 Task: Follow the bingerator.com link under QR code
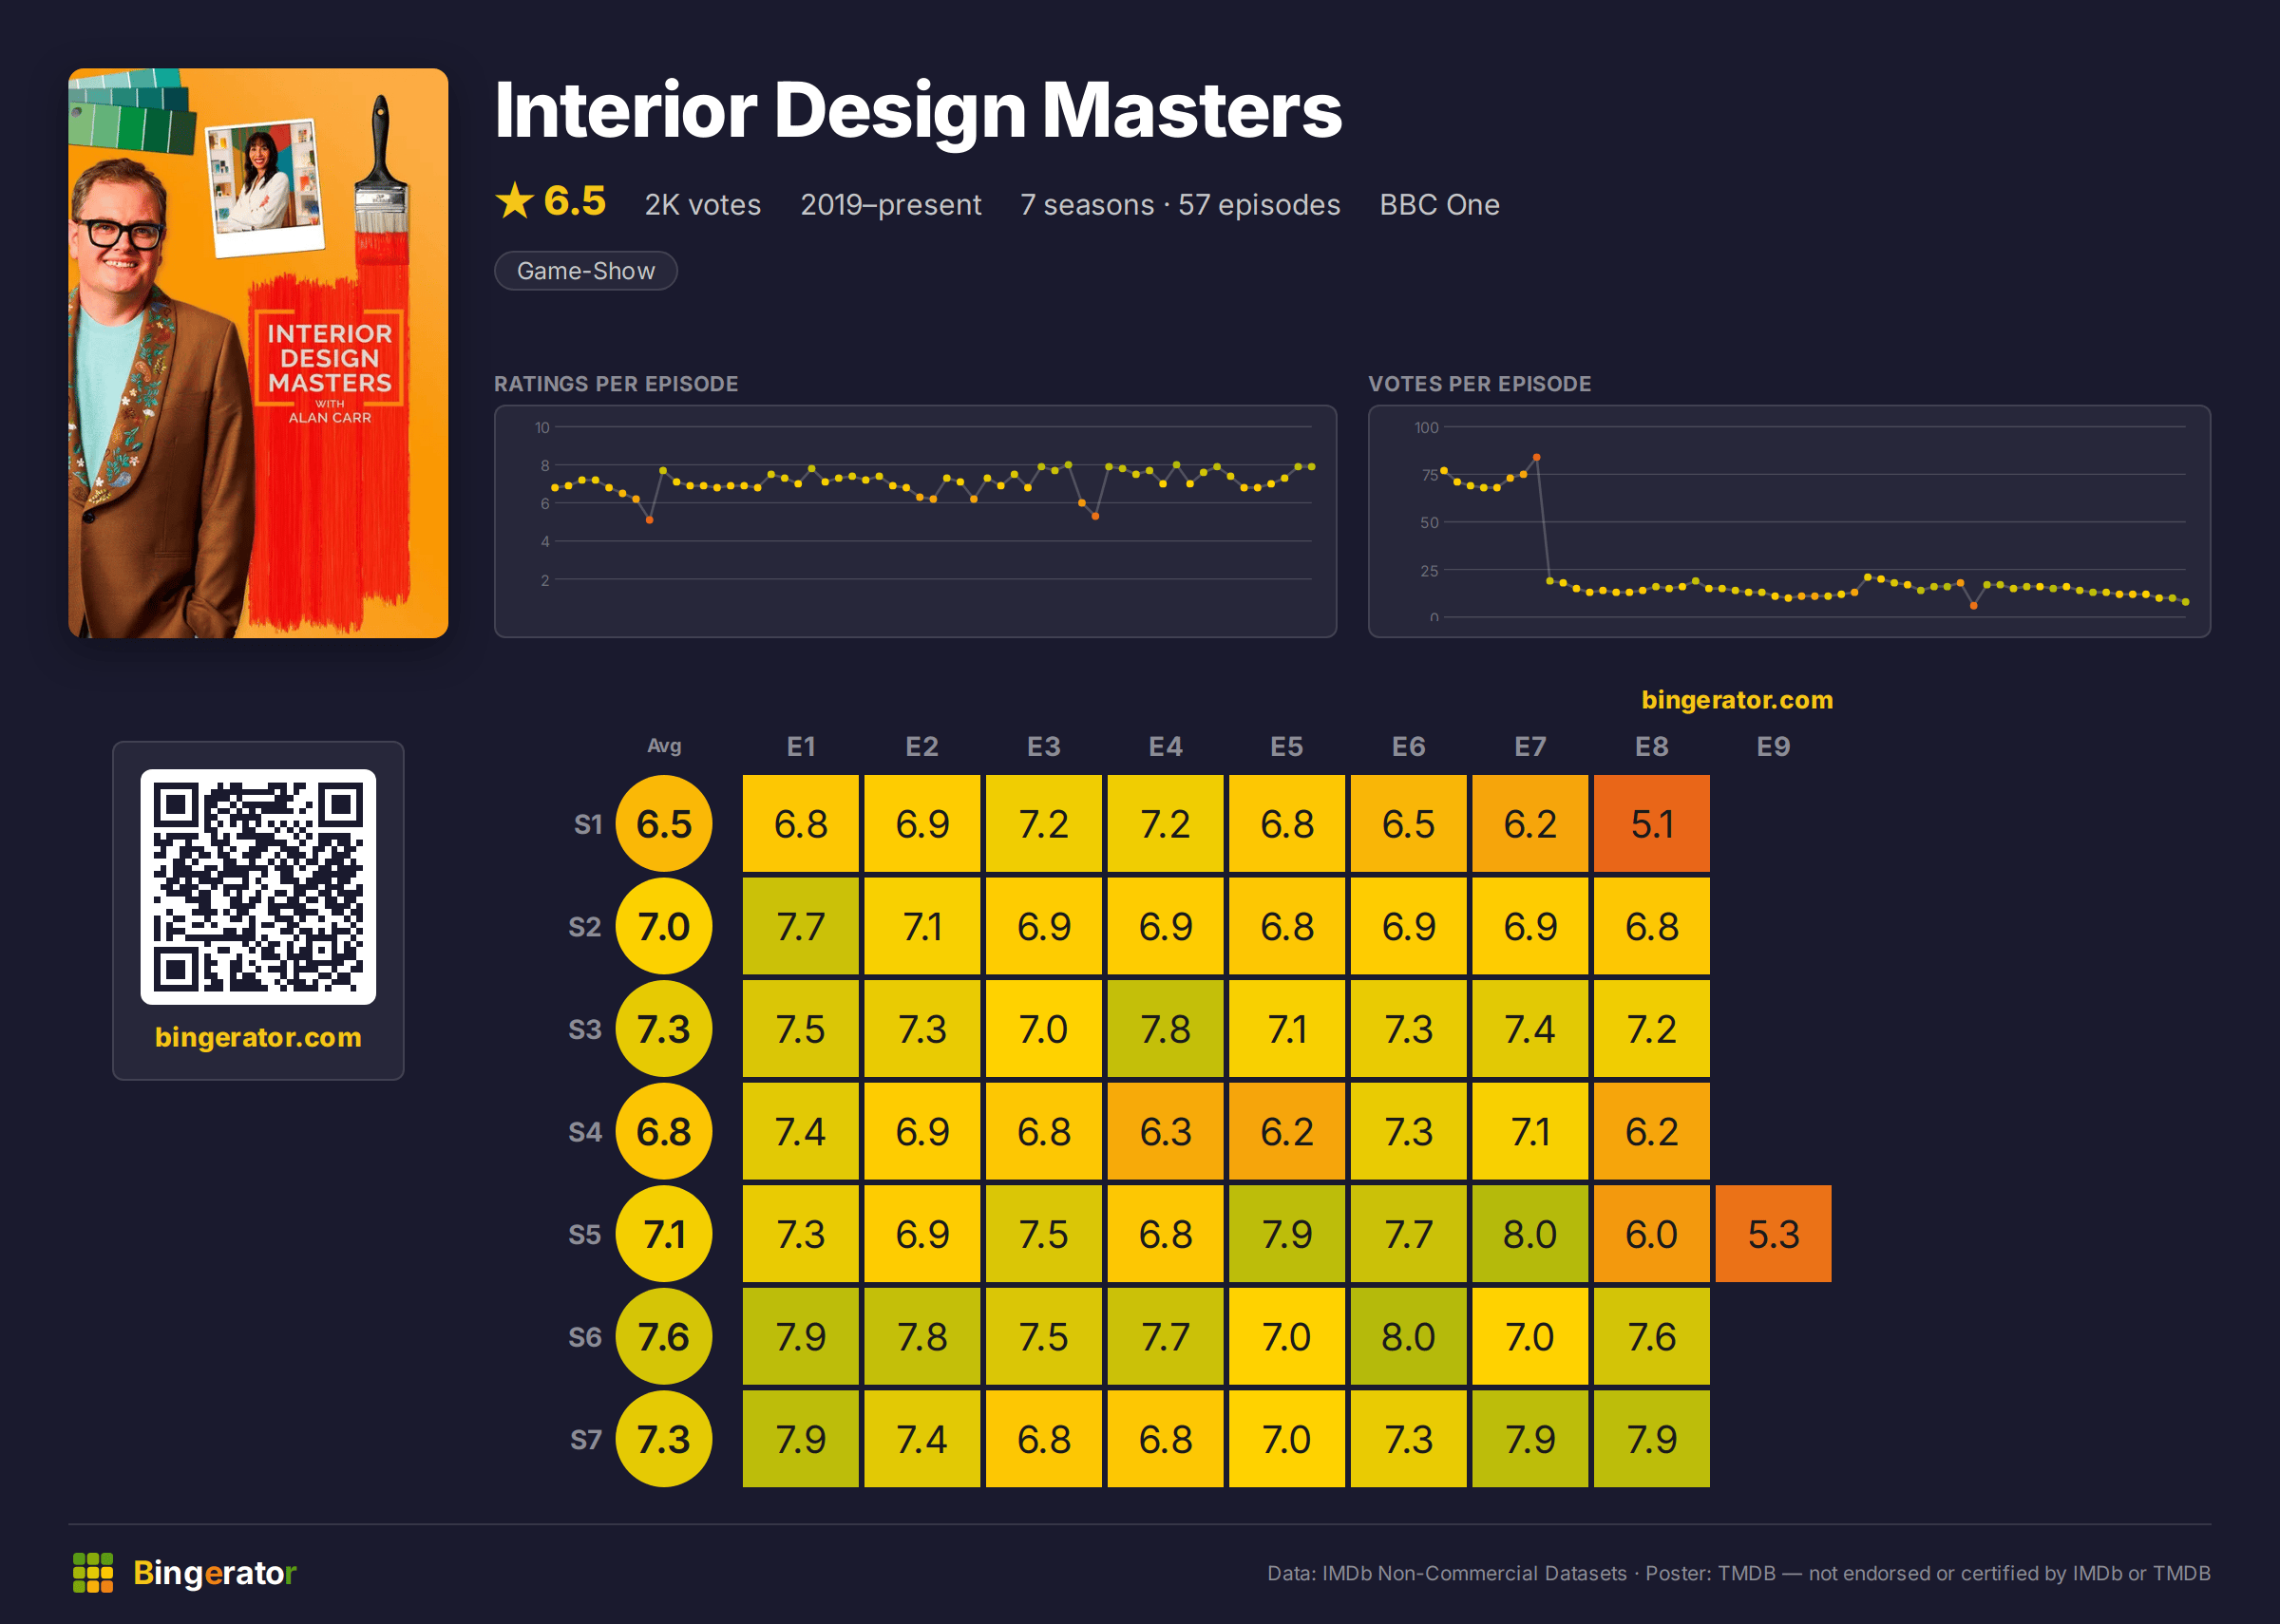[x=258, y=1037]
